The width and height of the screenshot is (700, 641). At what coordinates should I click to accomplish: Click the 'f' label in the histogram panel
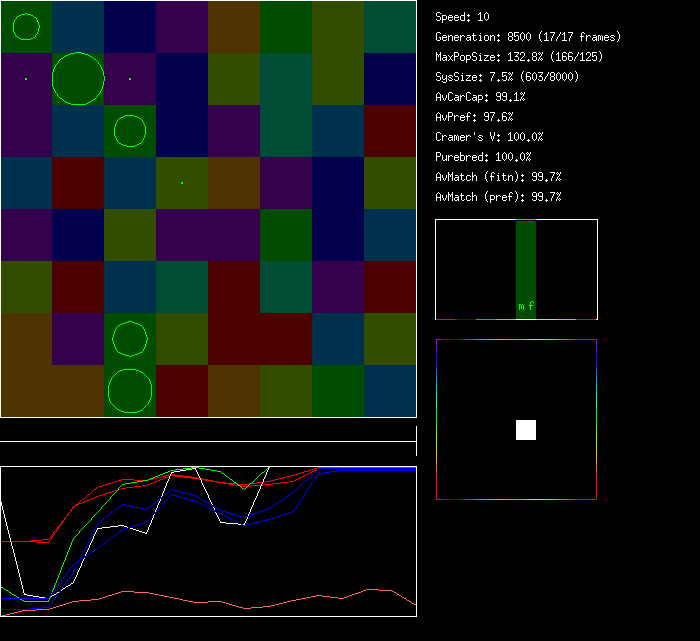tap(531, 307)
